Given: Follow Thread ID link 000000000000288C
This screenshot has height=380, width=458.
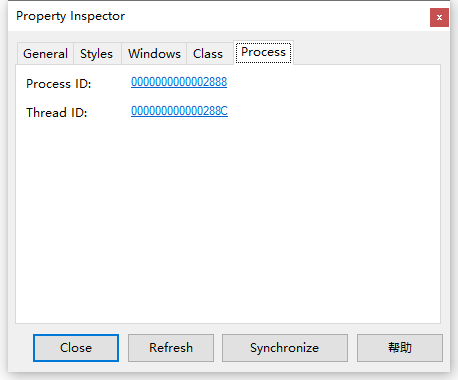Looking at the screenshot, I should click(x=179, y=111).
